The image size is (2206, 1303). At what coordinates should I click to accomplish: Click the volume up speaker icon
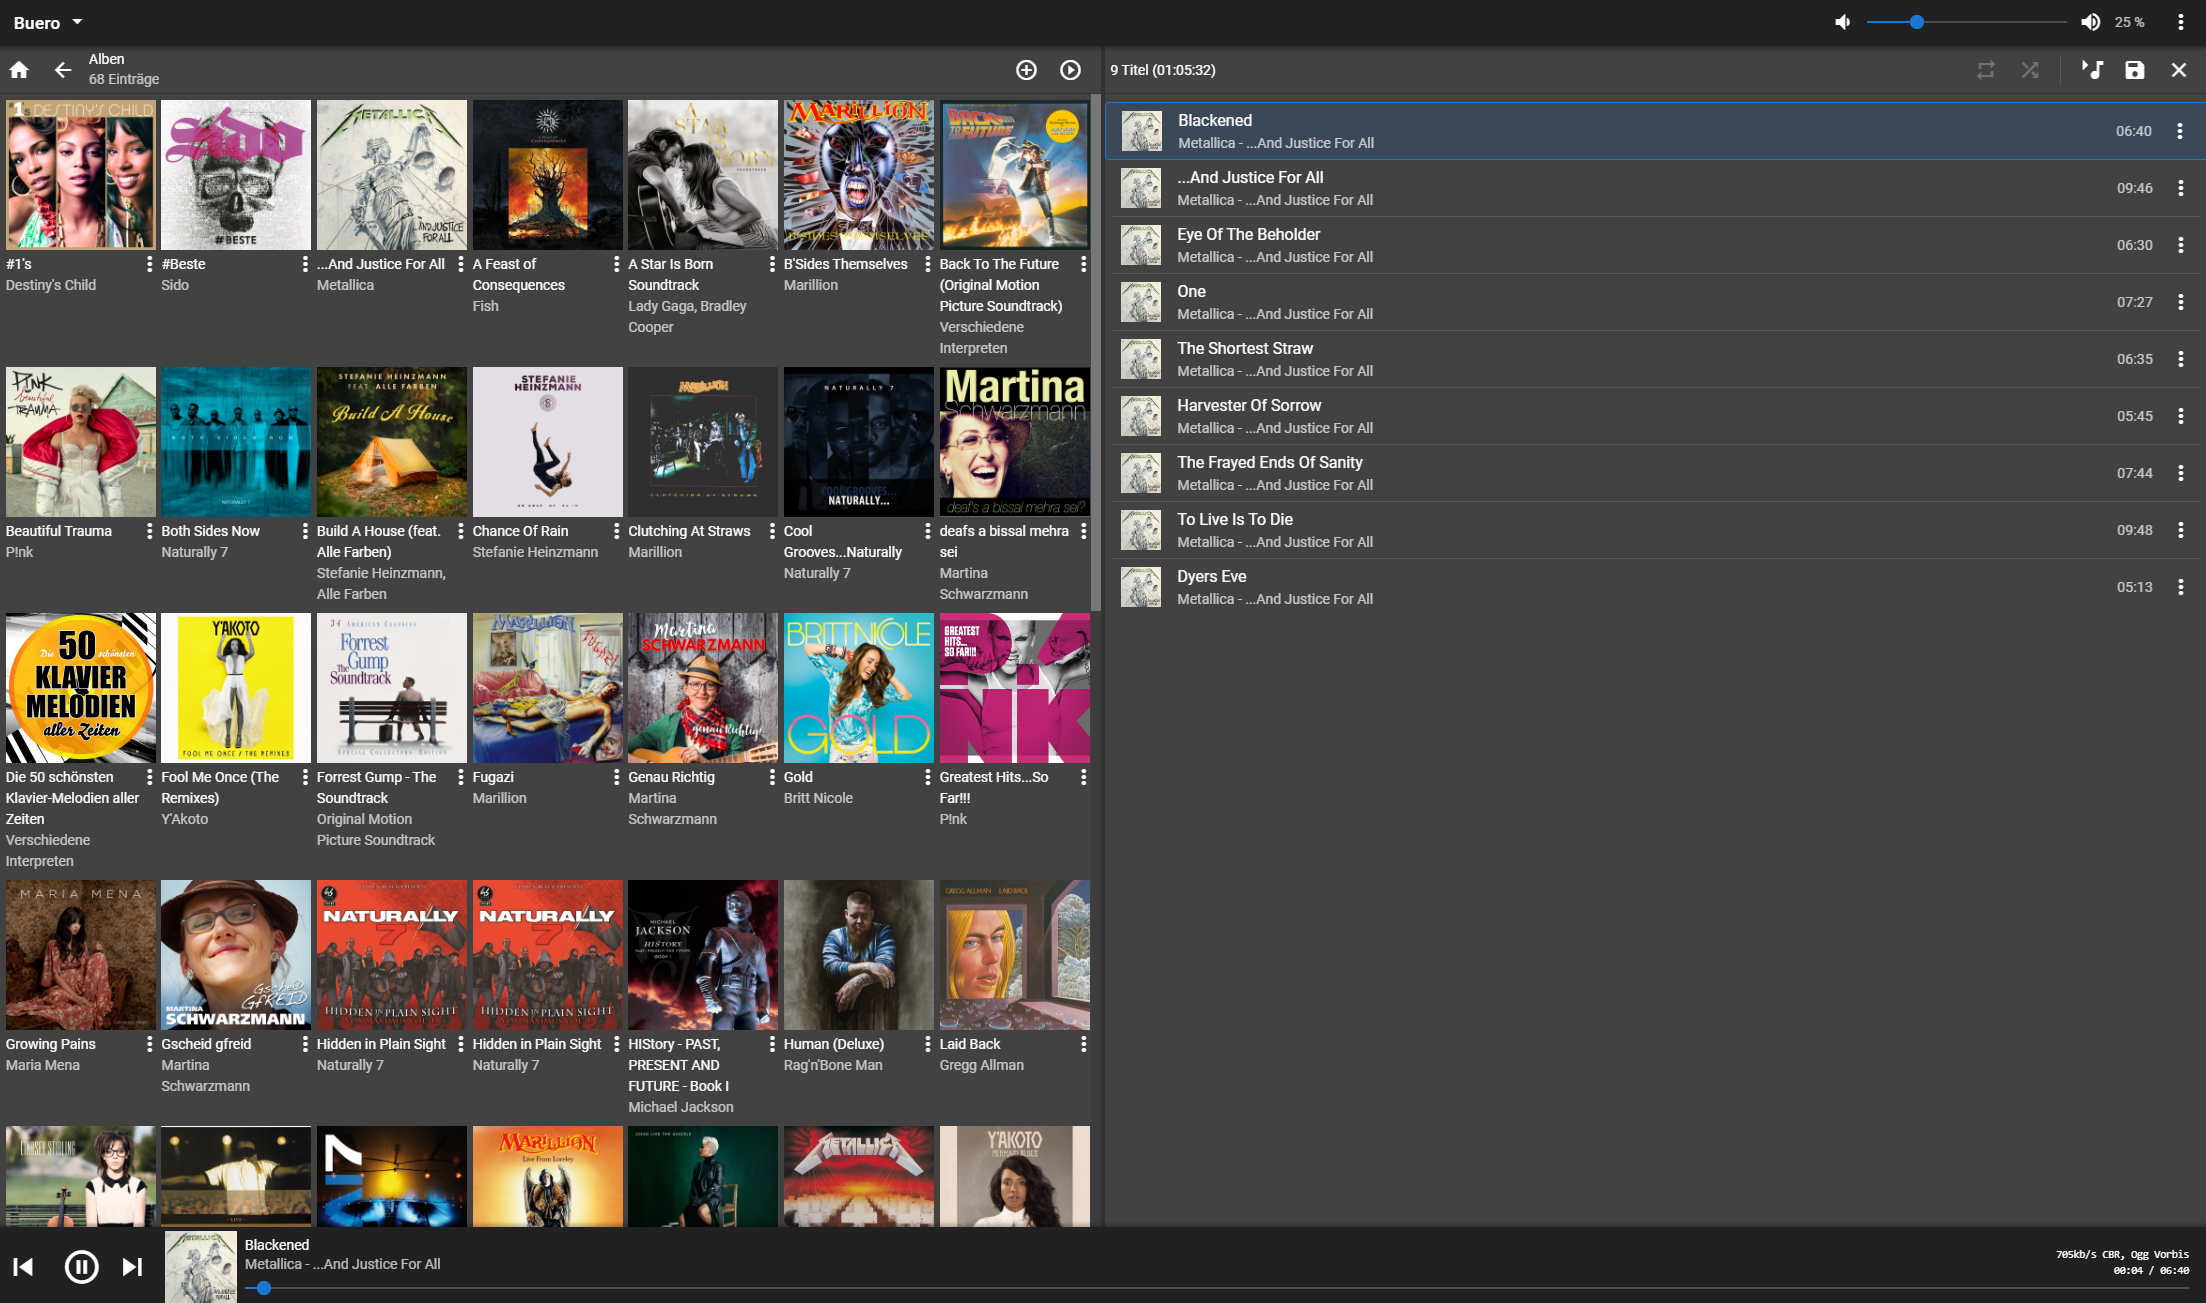coord(2090,22)
